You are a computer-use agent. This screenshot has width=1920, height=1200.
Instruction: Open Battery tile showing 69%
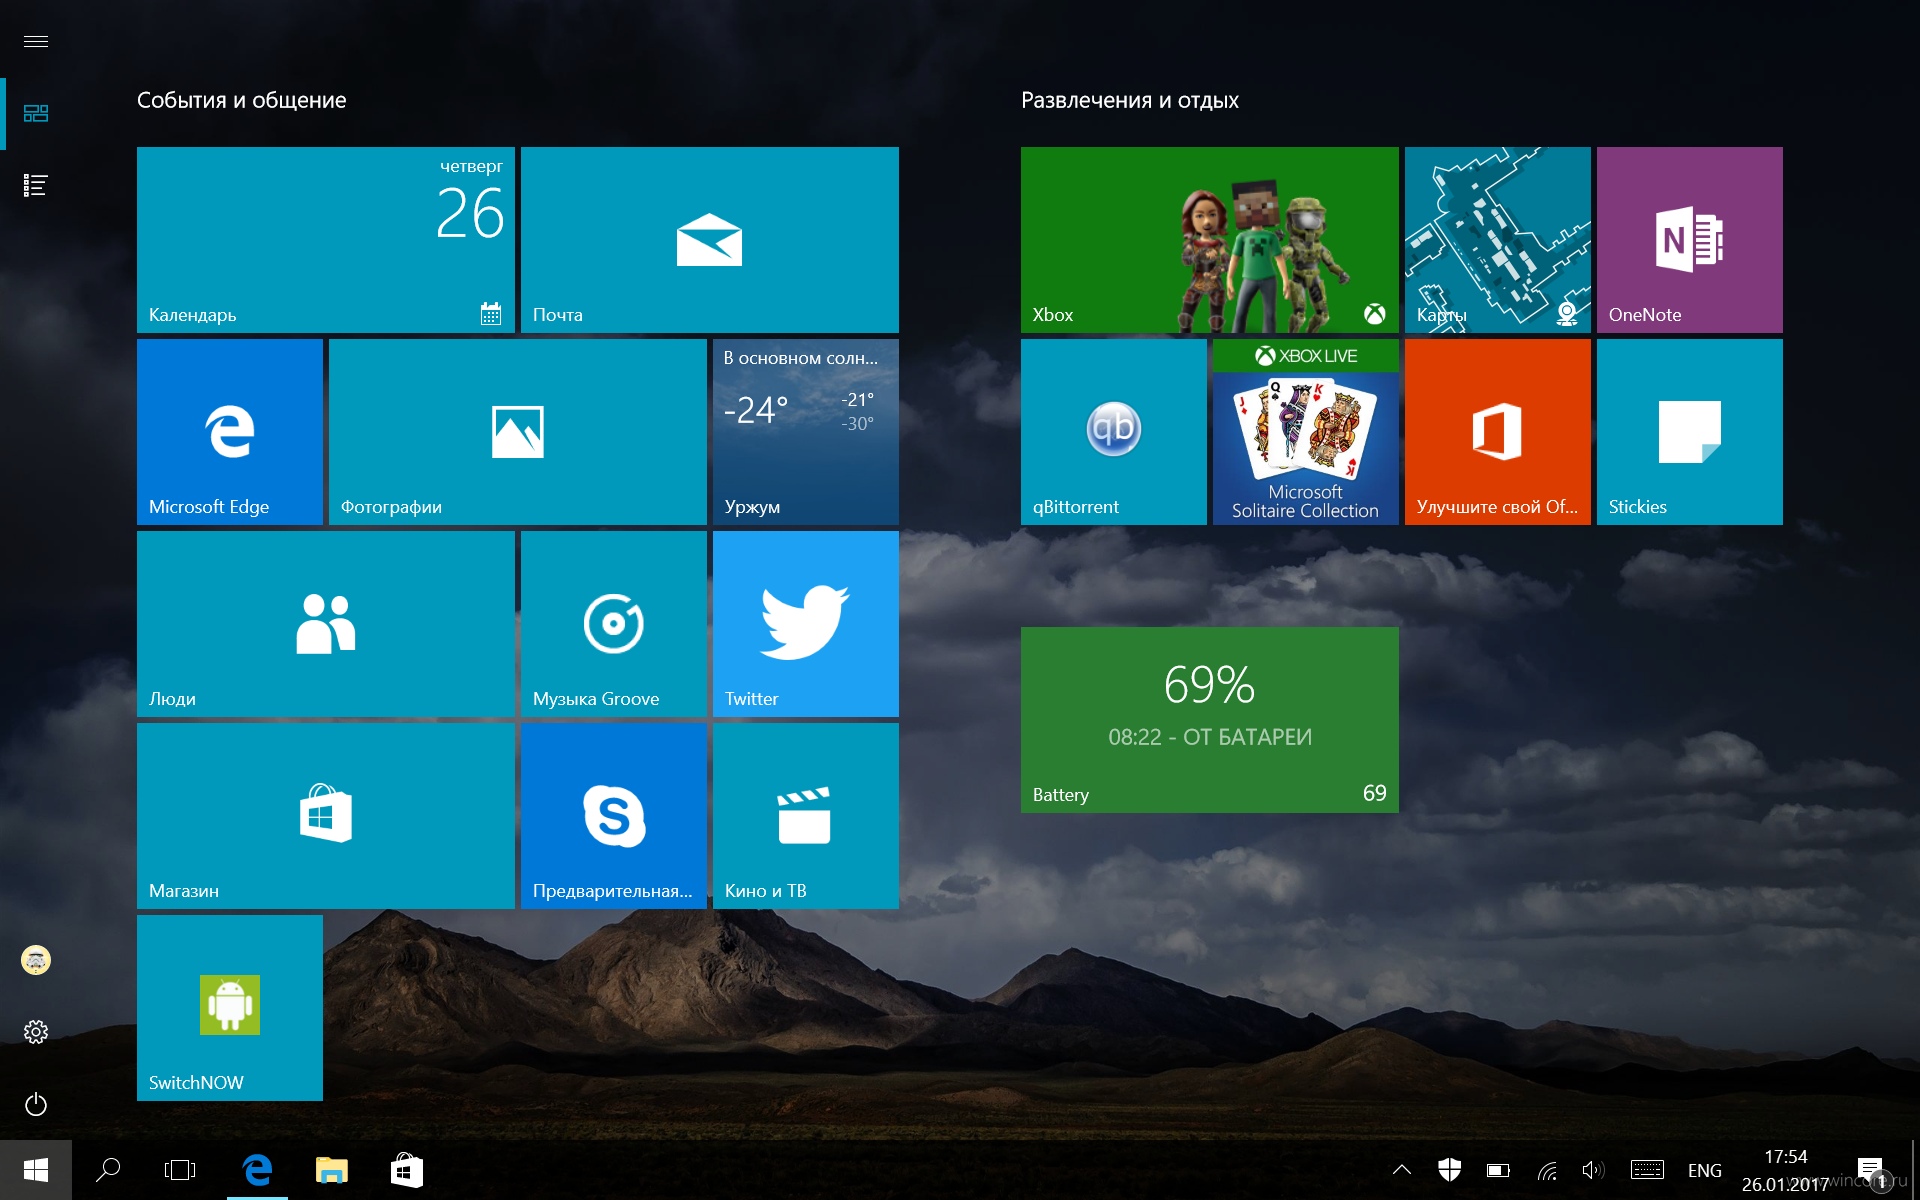(x=1210, y=720)
